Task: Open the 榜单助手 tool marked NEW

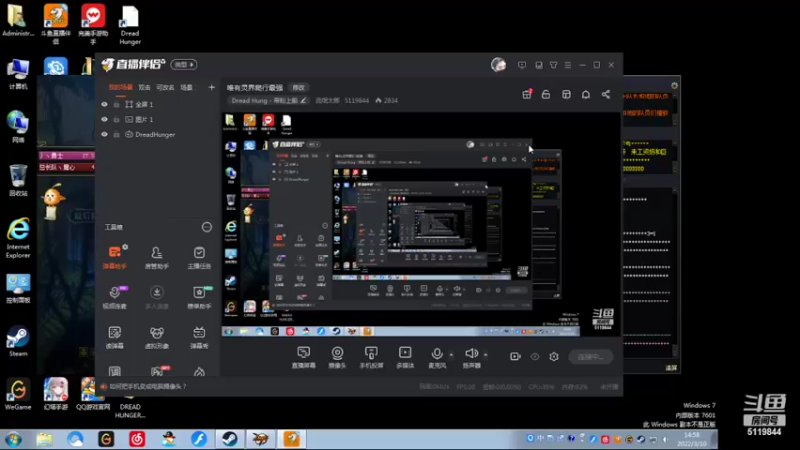Action: point(199,296)
